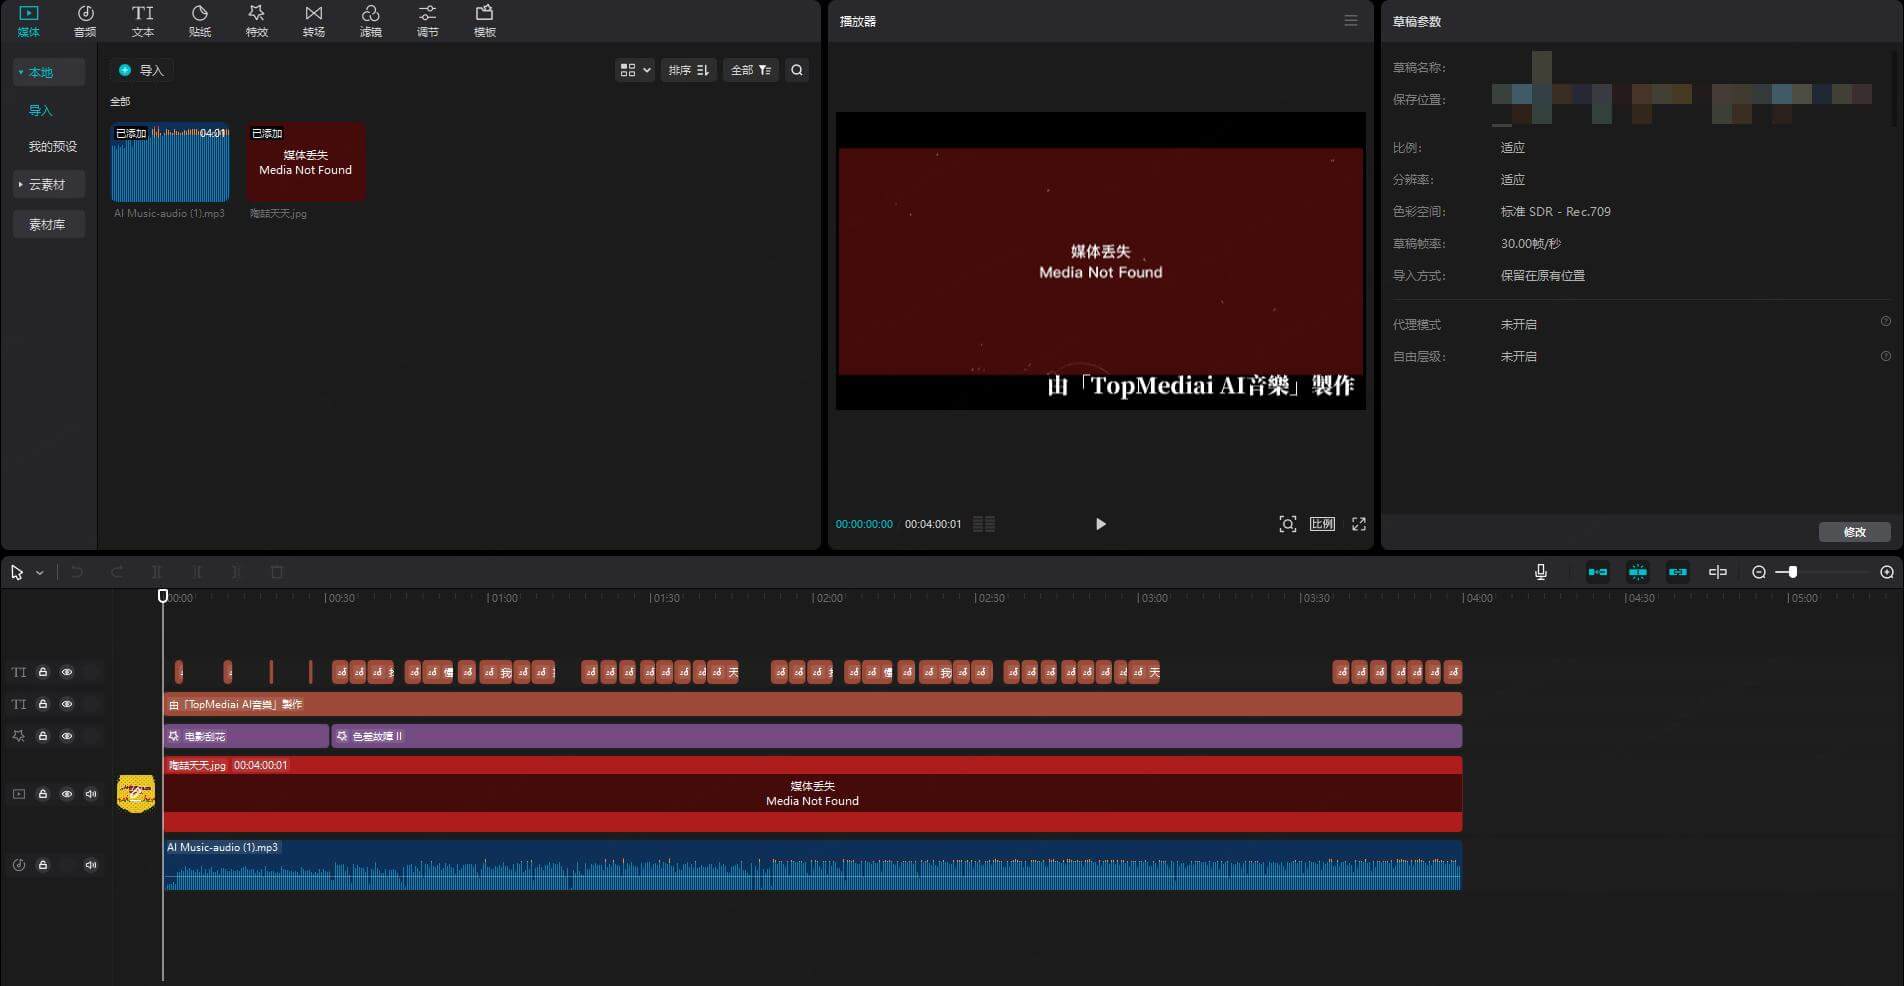Image resolution: width=1904 pixels, height=986 pixels.
Task: Hide the effects track with eye icon
Action: click(x=67, y=736)
